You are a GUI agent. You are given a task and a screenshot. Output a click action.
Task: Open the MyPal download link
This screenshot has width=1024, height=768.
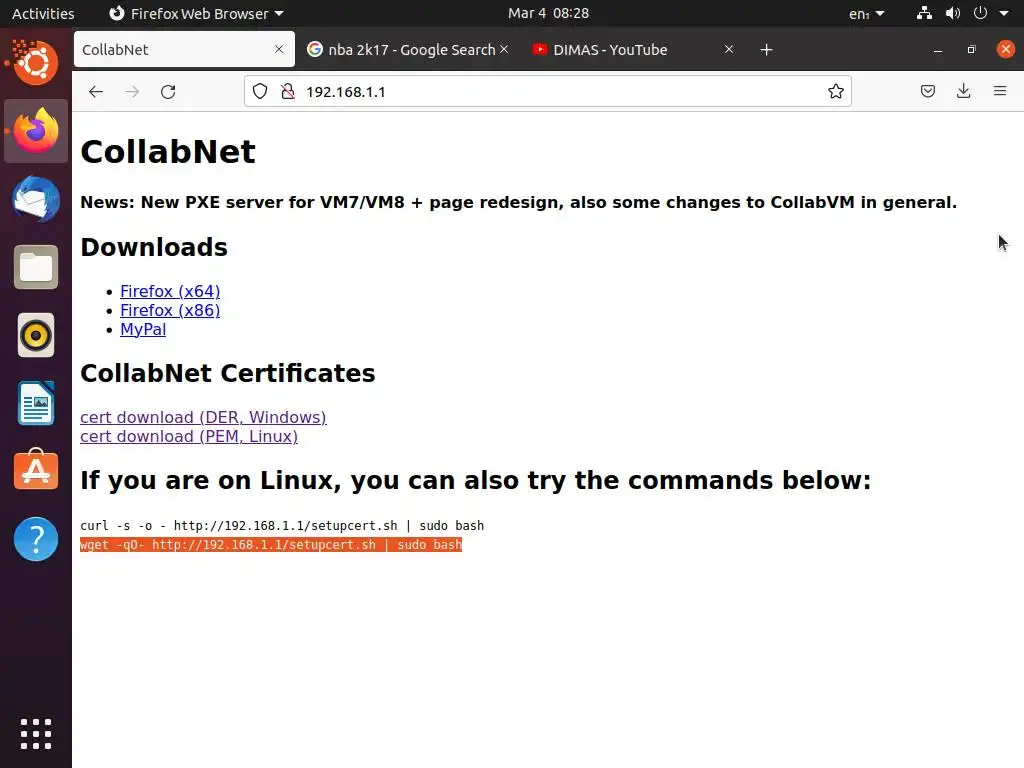(143, 329)
